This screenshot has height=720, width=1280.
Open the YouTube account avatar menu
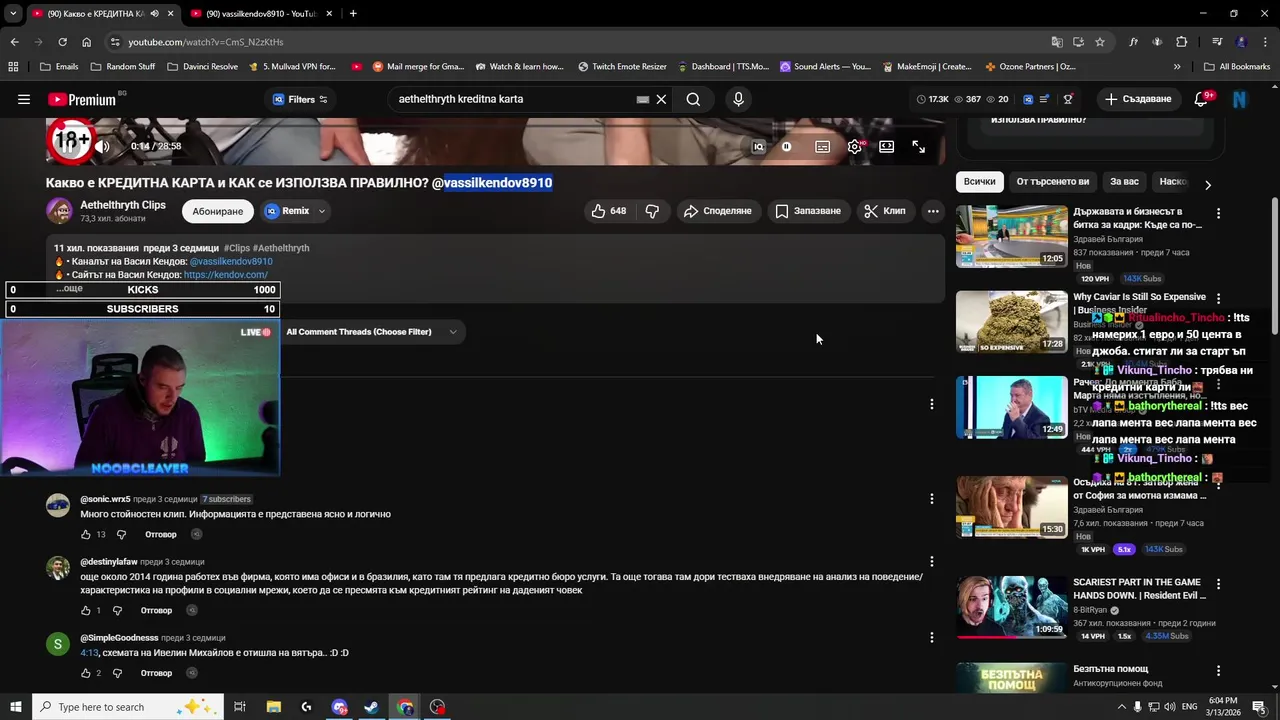1240,99
